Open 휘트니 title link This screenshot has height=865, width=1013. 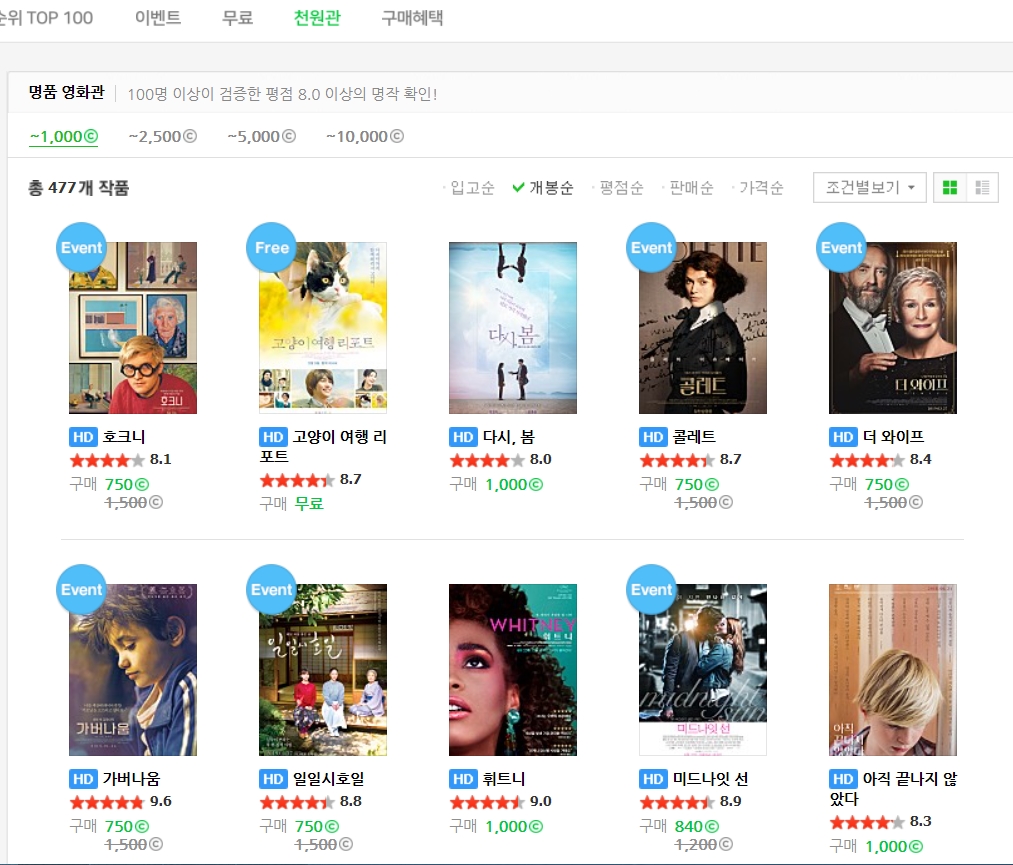click(504, 779)
